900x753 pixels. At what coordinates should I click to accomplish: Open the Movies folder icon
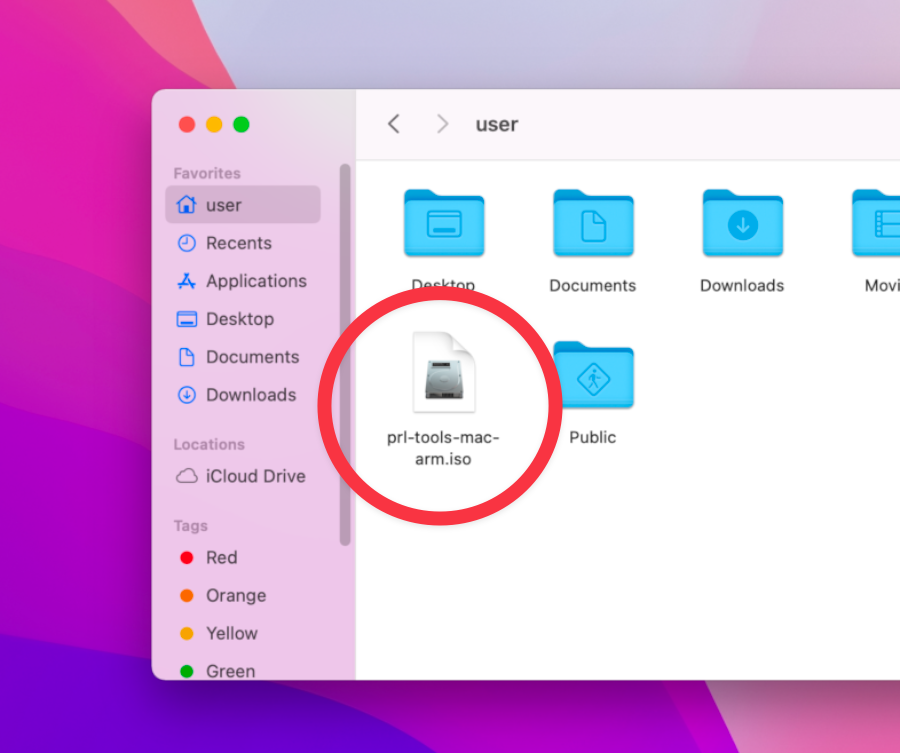[877, 225]
